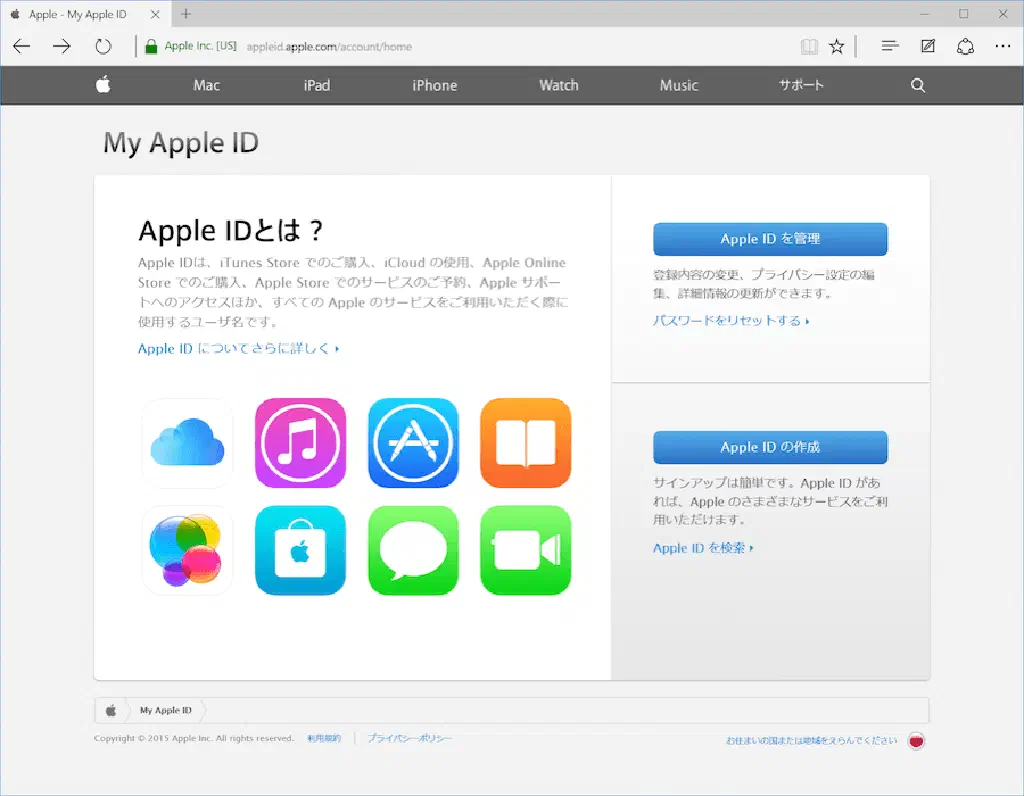Click the Apple Store shopping bag icon
This screenshot has width=1024, height=796.
300,550
